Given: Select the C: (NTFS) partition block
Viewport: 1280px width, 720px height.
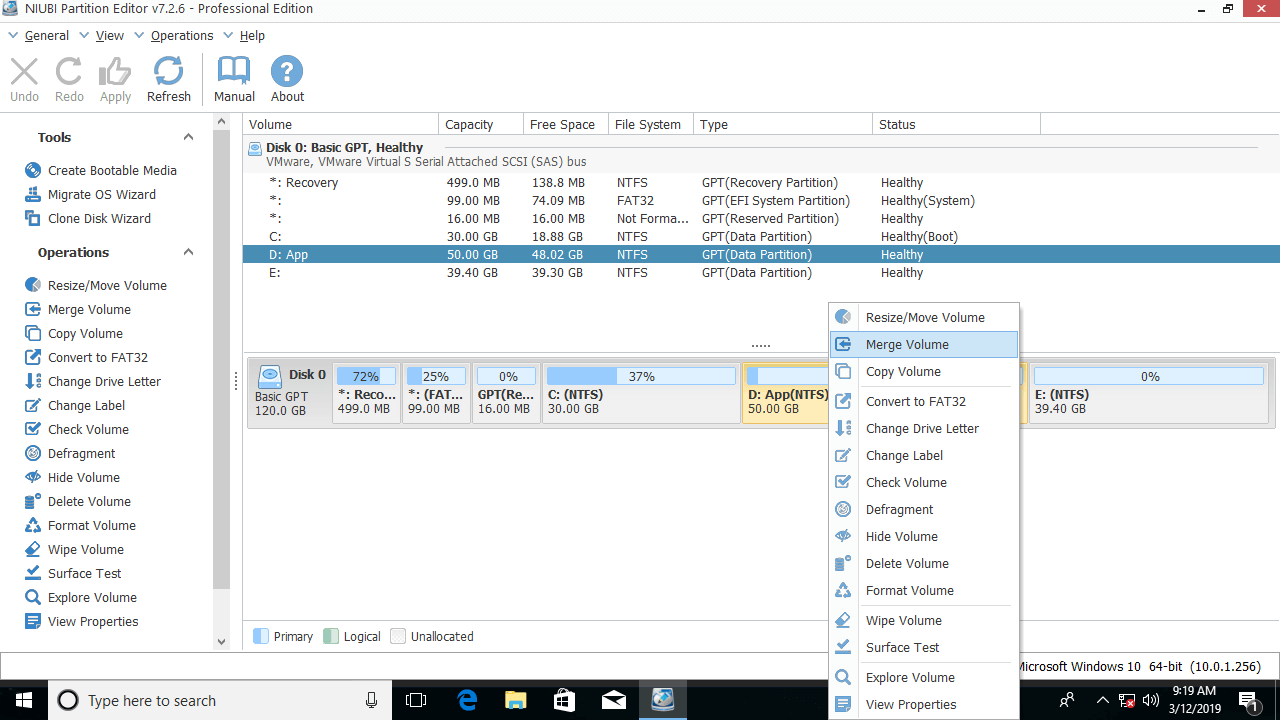Looking at the screenshot, I should coord(640,393).
